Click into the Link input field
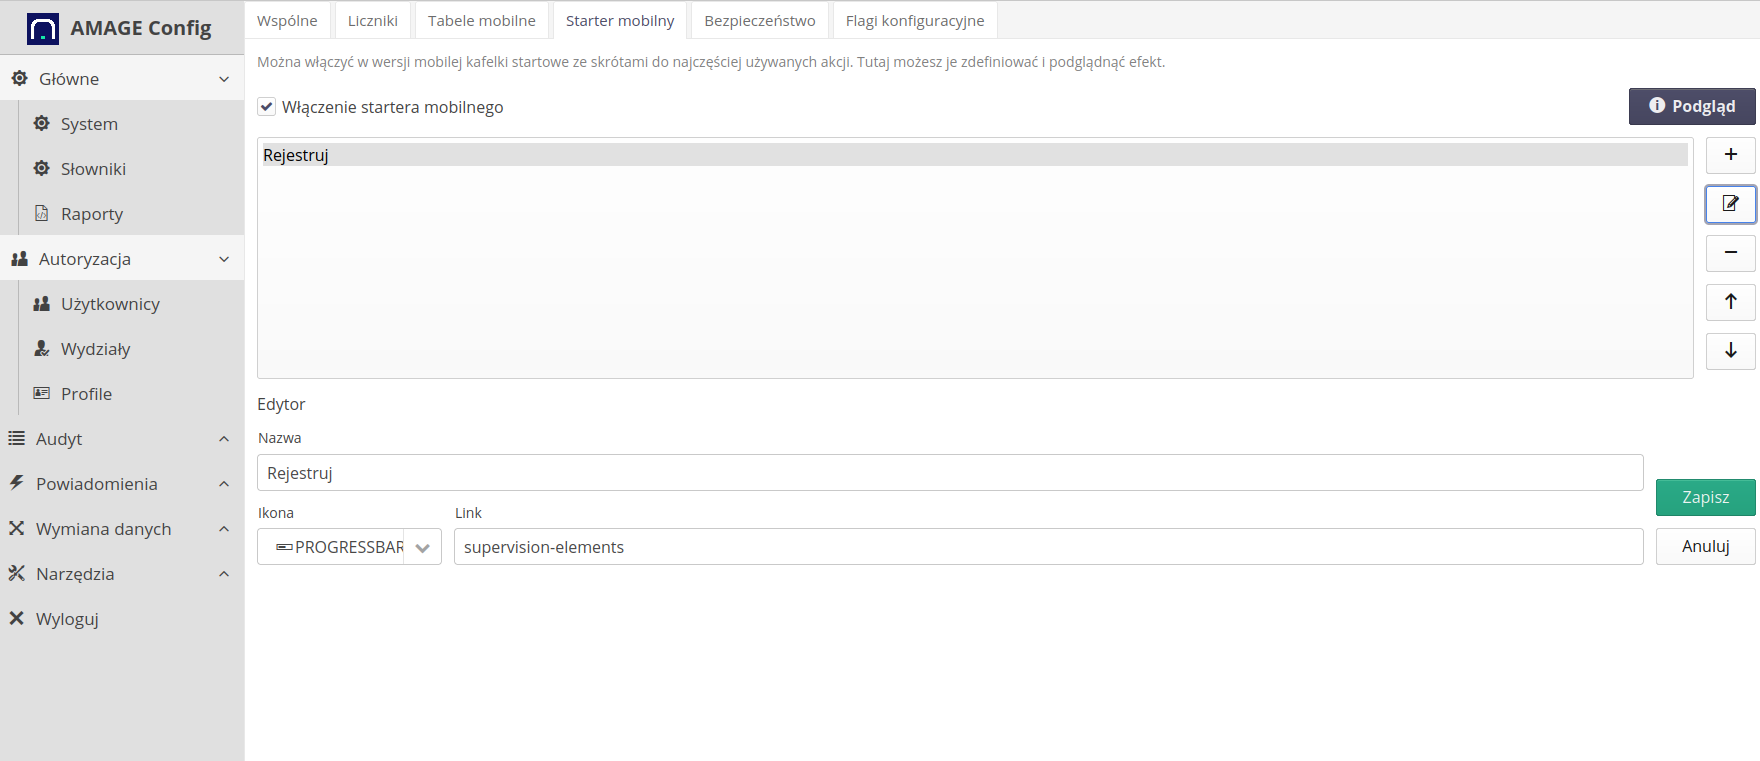Image resolution: width=1760 pixels, height=761 pixels. 1048,547
